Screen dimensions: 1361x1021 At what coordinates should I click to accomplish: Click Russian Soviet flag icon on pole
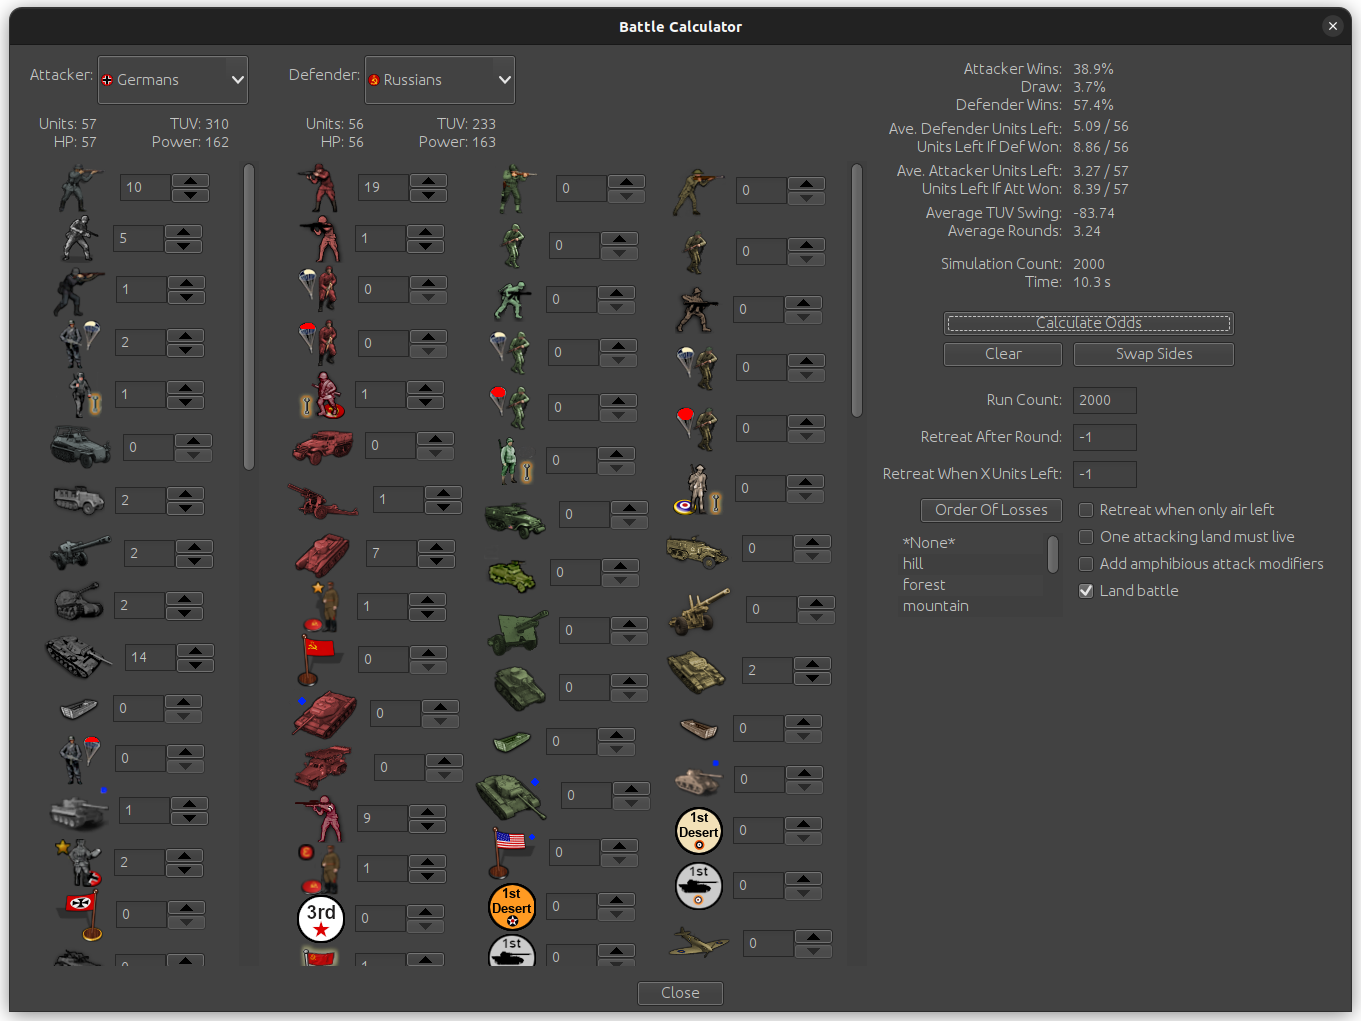click(319, 659)
